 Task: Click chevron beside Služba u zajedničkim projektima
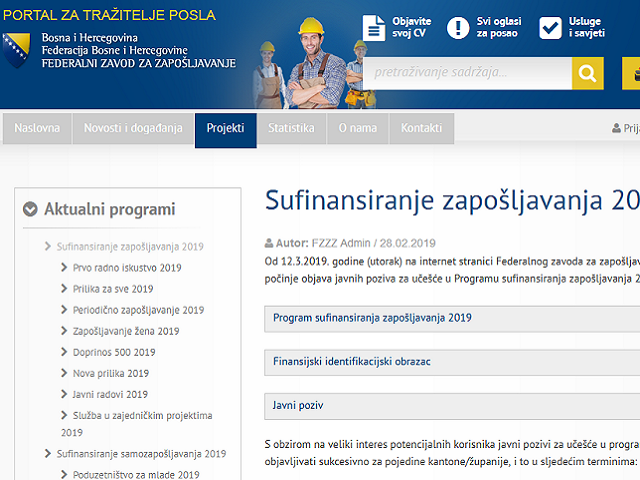[x=64, y=415]
